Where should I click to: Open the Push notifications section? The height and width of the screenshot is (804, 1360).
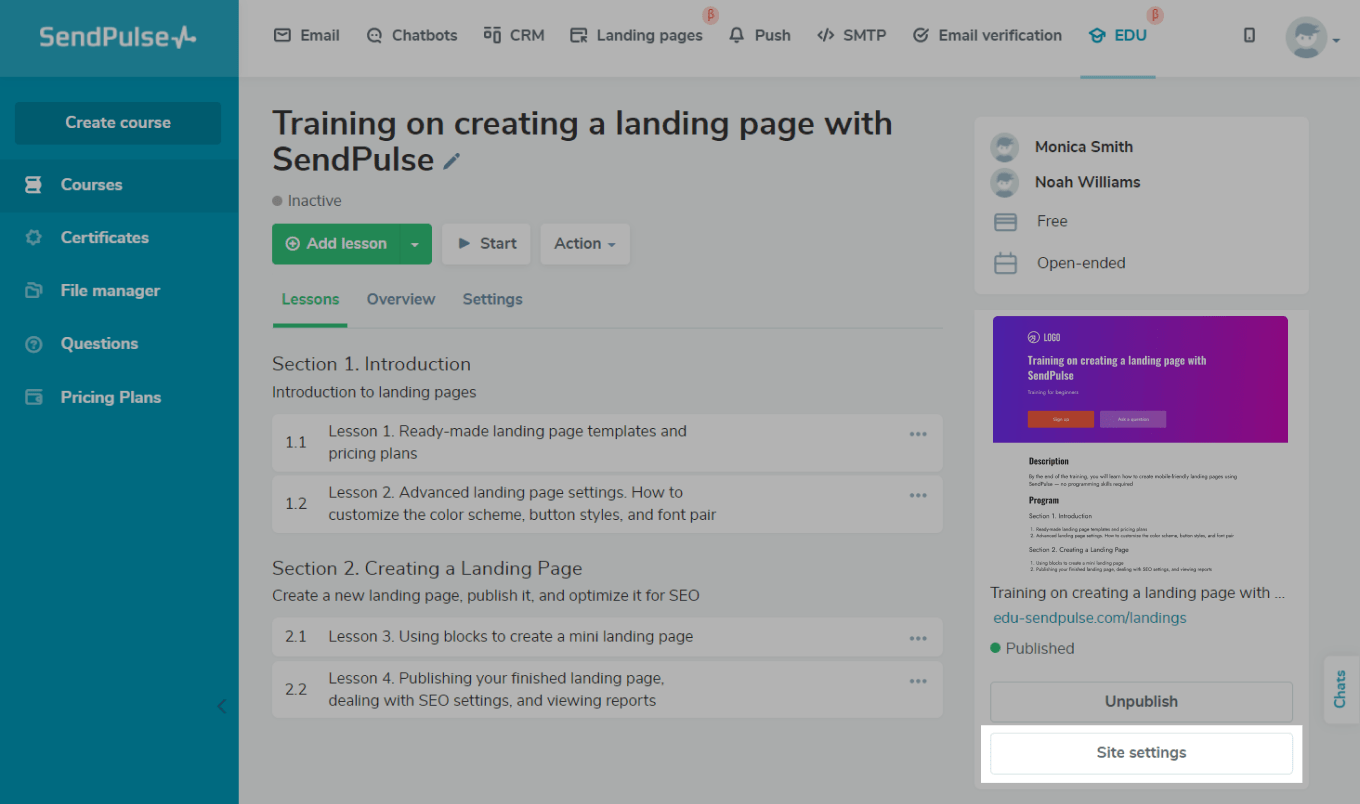pos(760,35)
